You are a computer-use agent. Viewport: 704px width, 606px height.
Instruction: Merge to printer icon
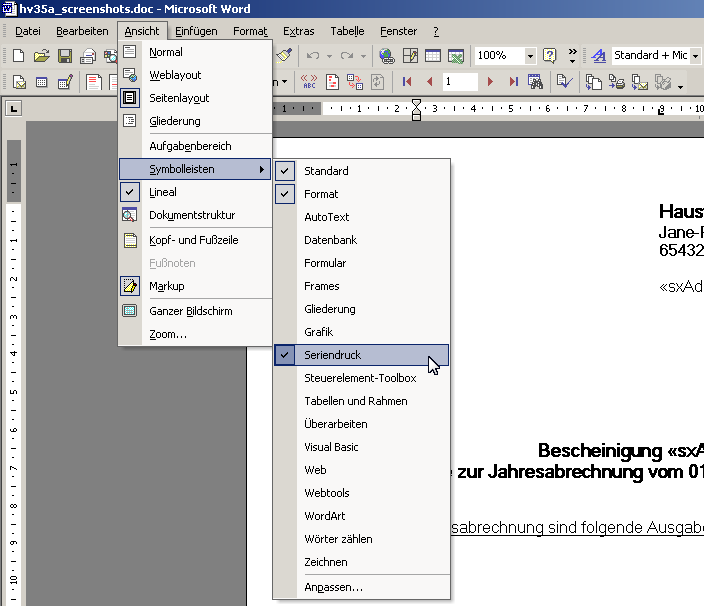coord(616,82)
